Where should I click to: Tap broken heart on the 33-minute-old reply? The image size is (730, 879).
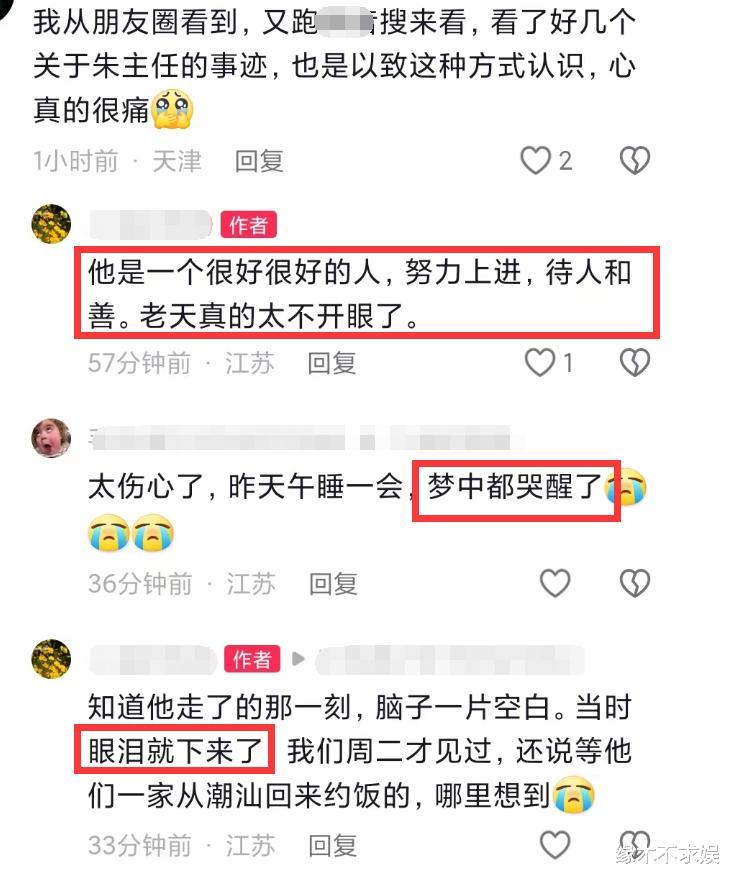[x=635, y=844]
